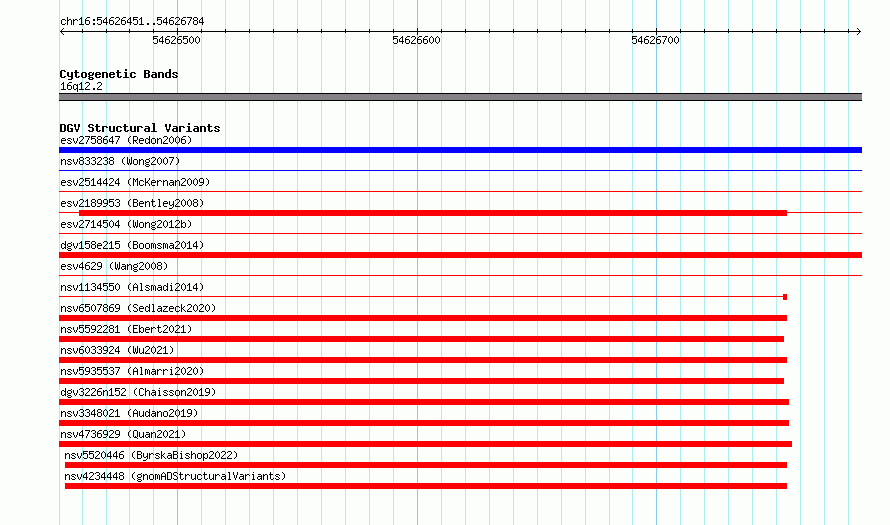Open nsv5592281 (Ebert2021) variant label

(126, 329)
